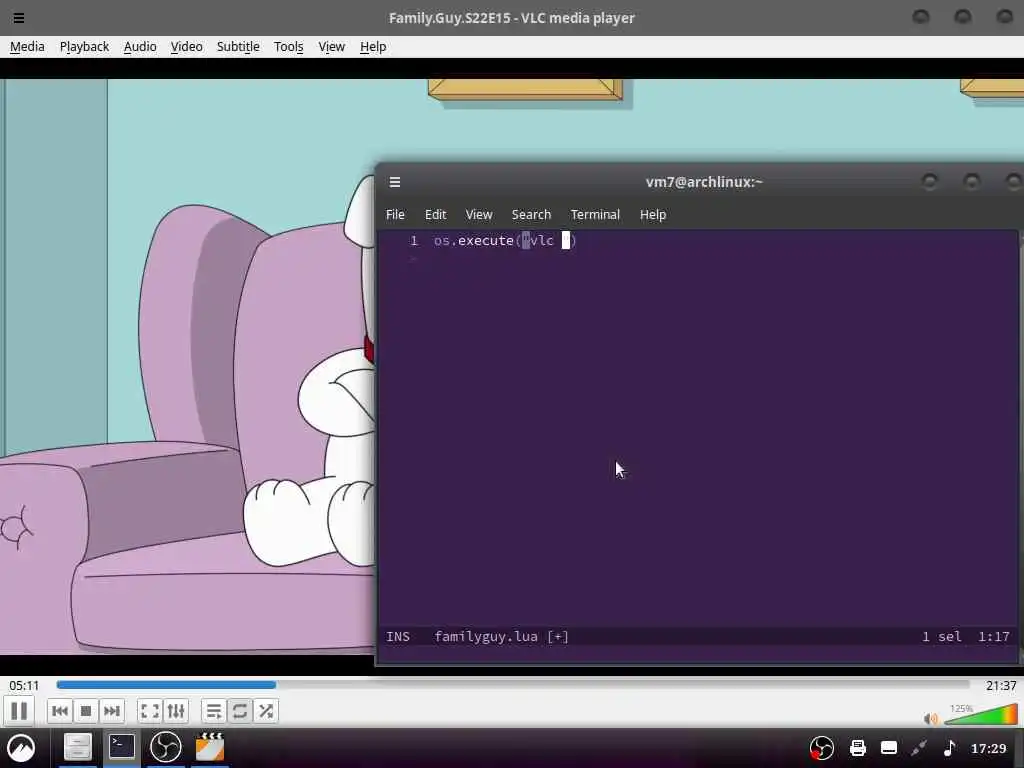Switch to VLC clapperboard taskbar icon
The height and width of the screenshot is (768, 1024).
(210, 746)
